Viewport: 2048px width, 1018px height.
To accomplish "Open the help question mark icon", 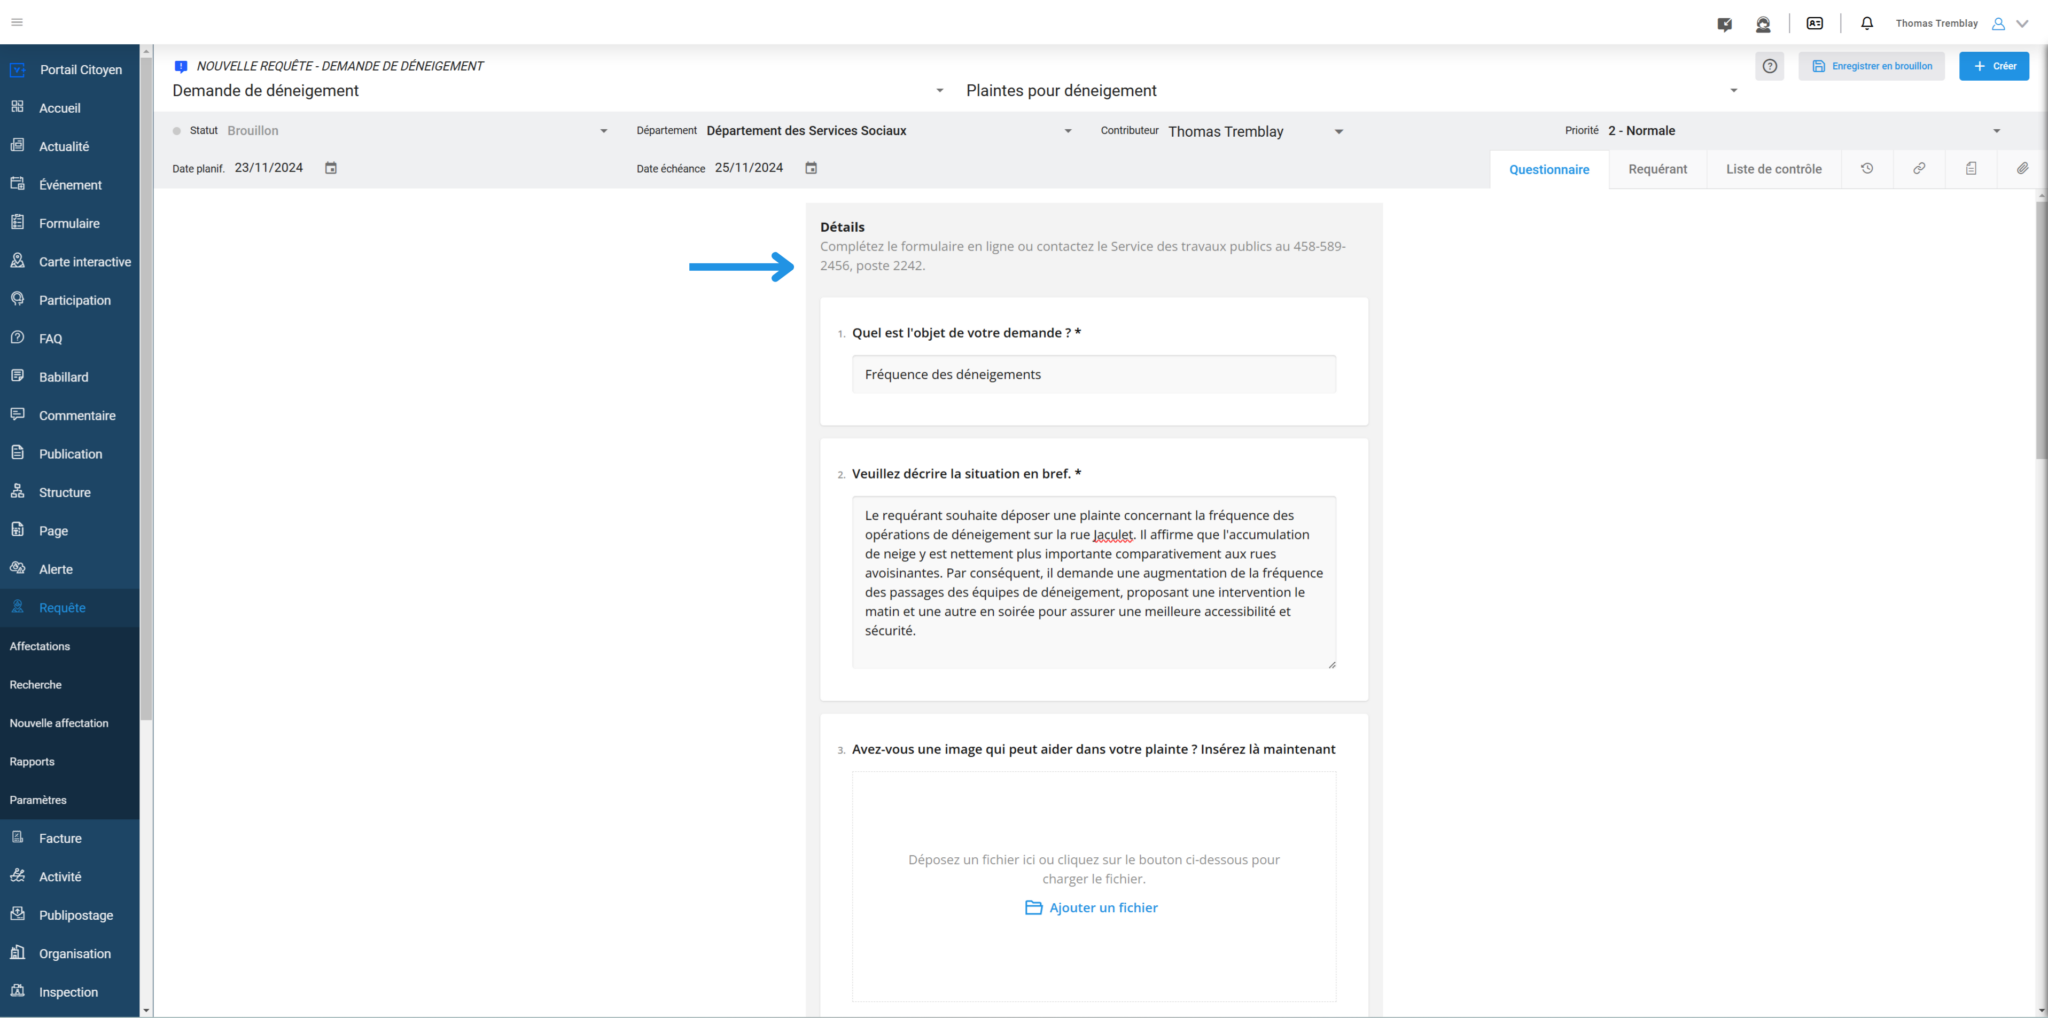I will (x=1770, y=66).
